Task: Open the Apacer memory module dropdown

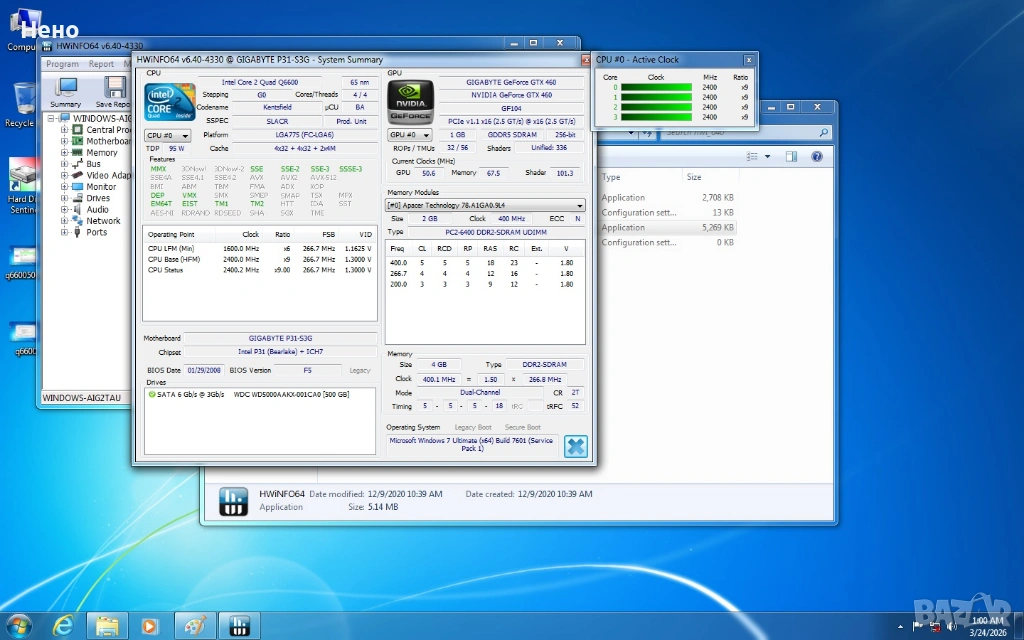Action: tap(486, 205)
